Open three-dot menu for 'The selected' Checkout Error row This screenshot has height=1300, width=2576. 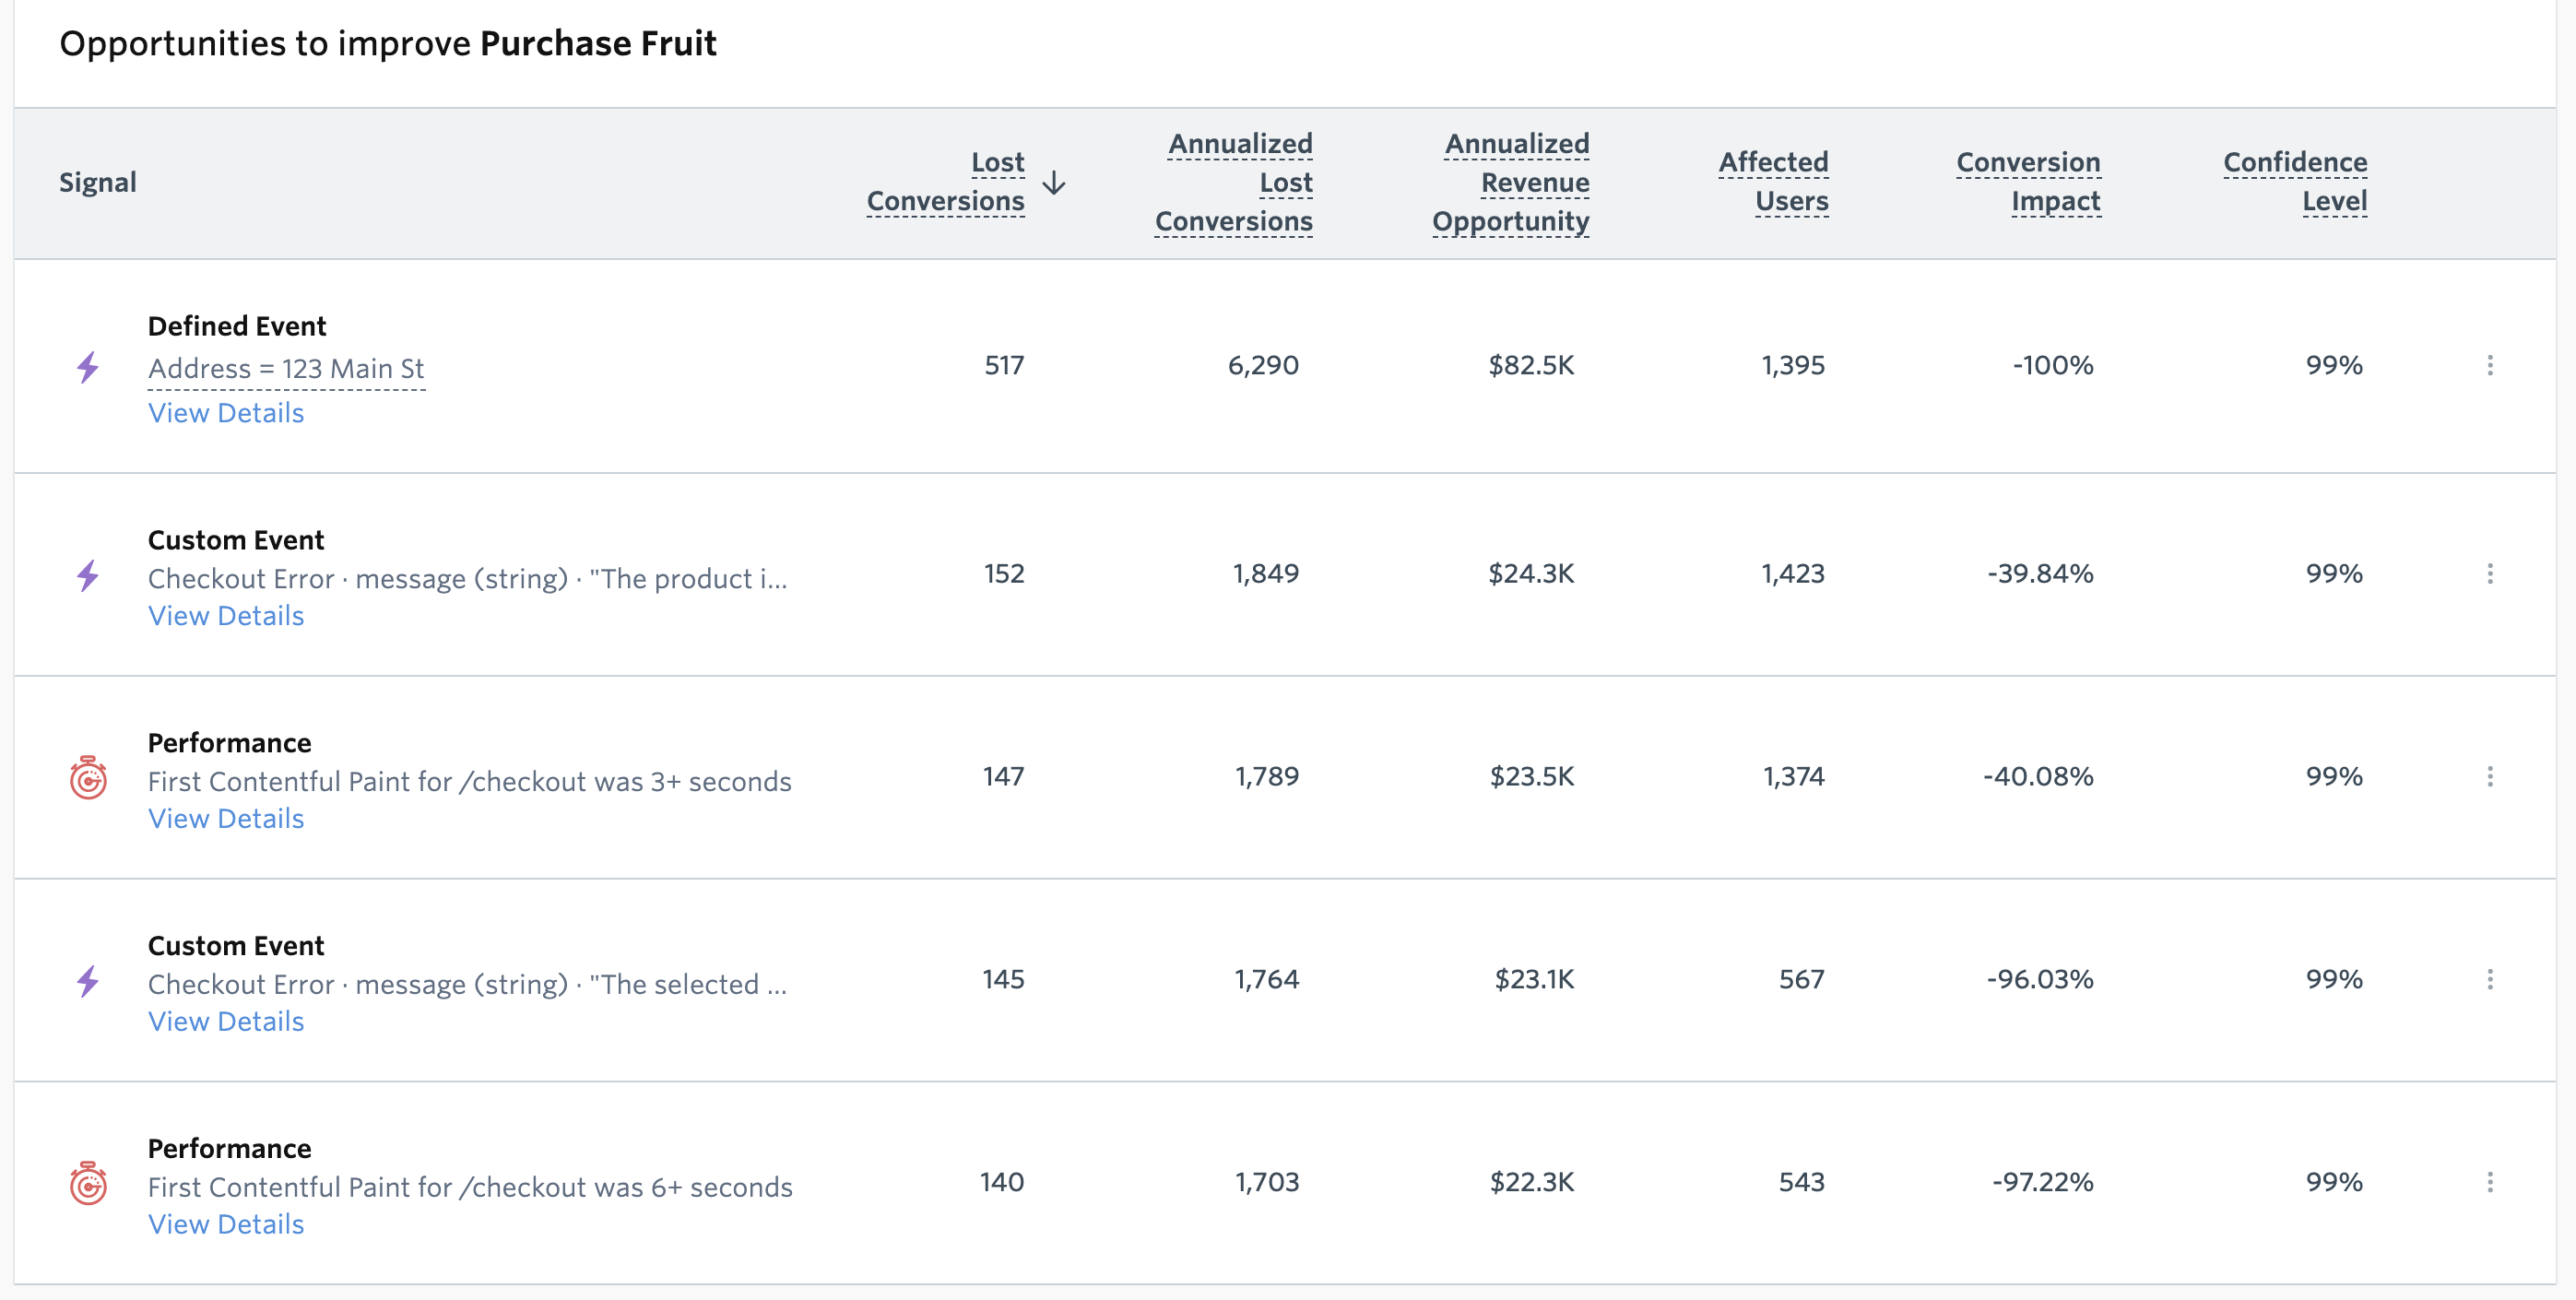coord(2489,979)
